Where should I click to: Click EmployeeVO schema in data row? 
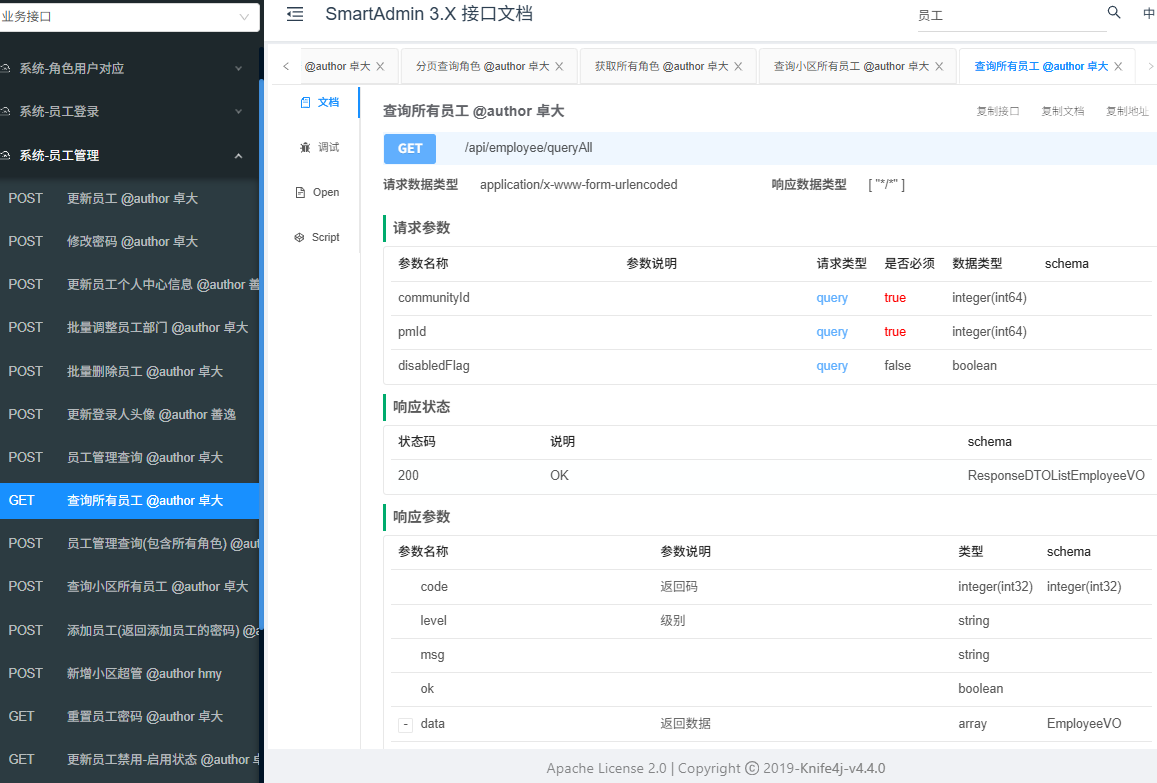coord(1083,723)
